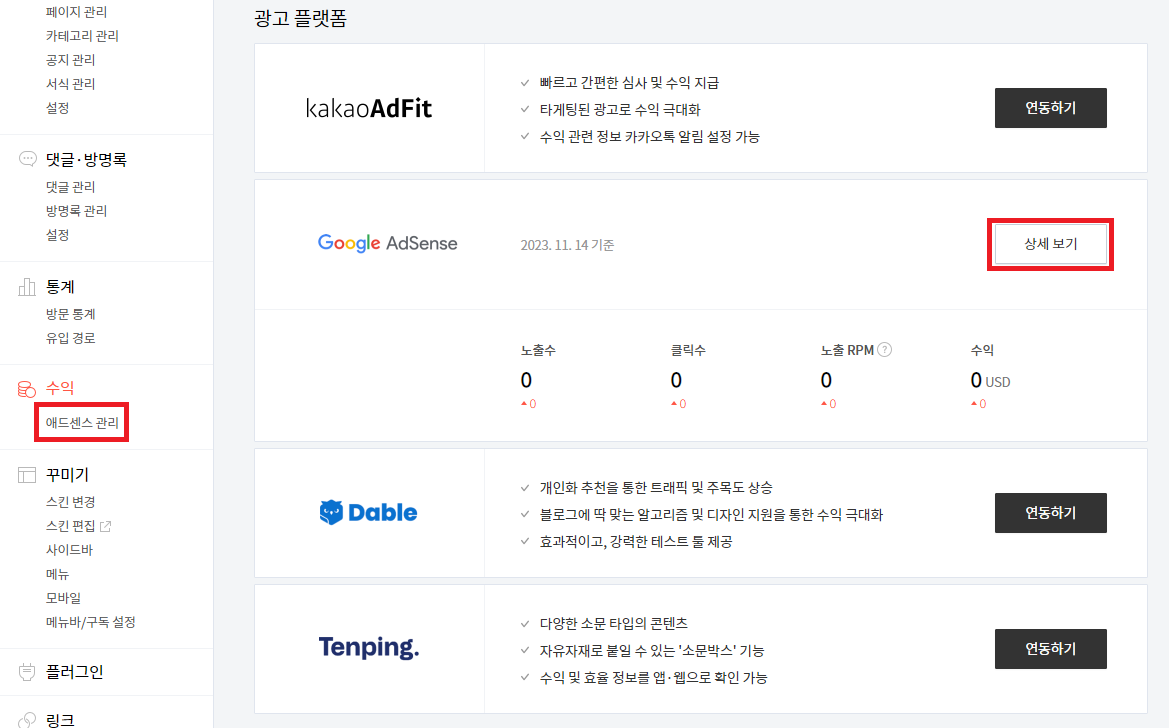Click 수익 및 효율 정보를 앱·웹으로 확인 가능
The image size is (1169, 728).
click(653, 677)
